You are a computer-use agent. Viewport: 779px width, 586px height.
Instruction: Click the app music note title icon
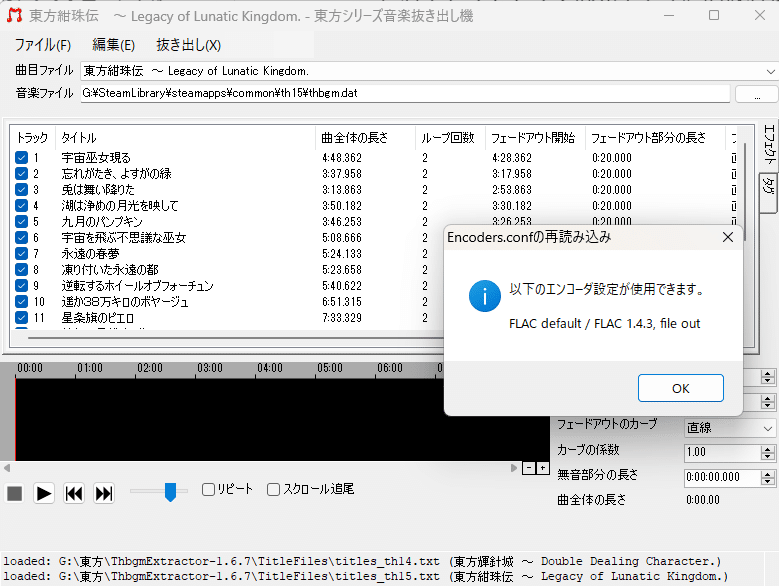coord(14,15)
